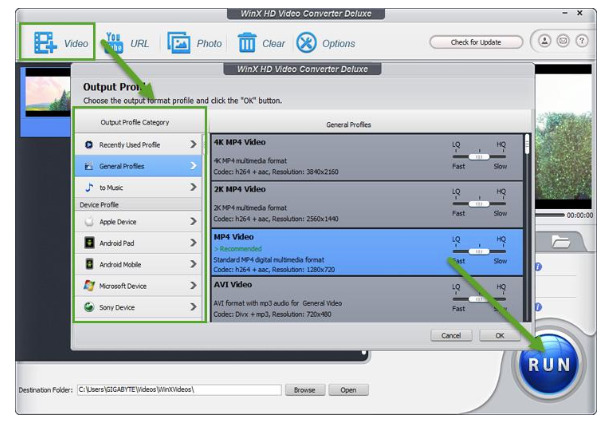Image resolution: width=609 pixels, height=423 pixels.
Task: Click the user account icon
Action: (545, 40)
